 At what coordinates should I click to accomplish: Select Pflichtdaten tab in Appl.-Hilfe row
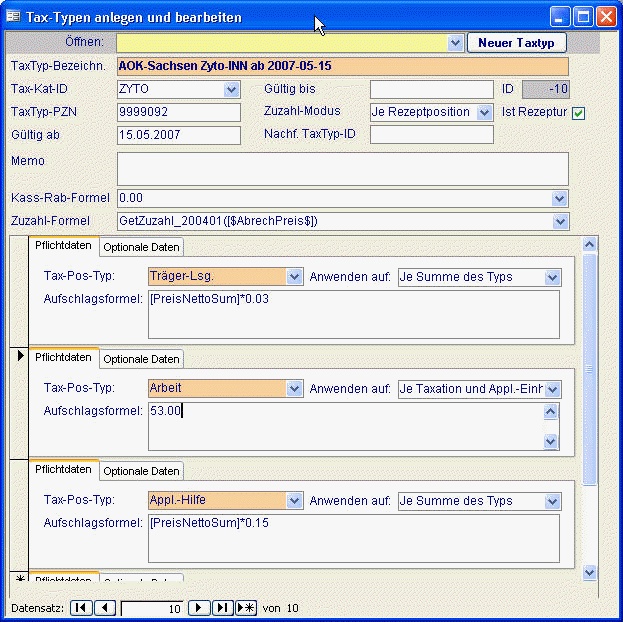[x=64, y=470]
